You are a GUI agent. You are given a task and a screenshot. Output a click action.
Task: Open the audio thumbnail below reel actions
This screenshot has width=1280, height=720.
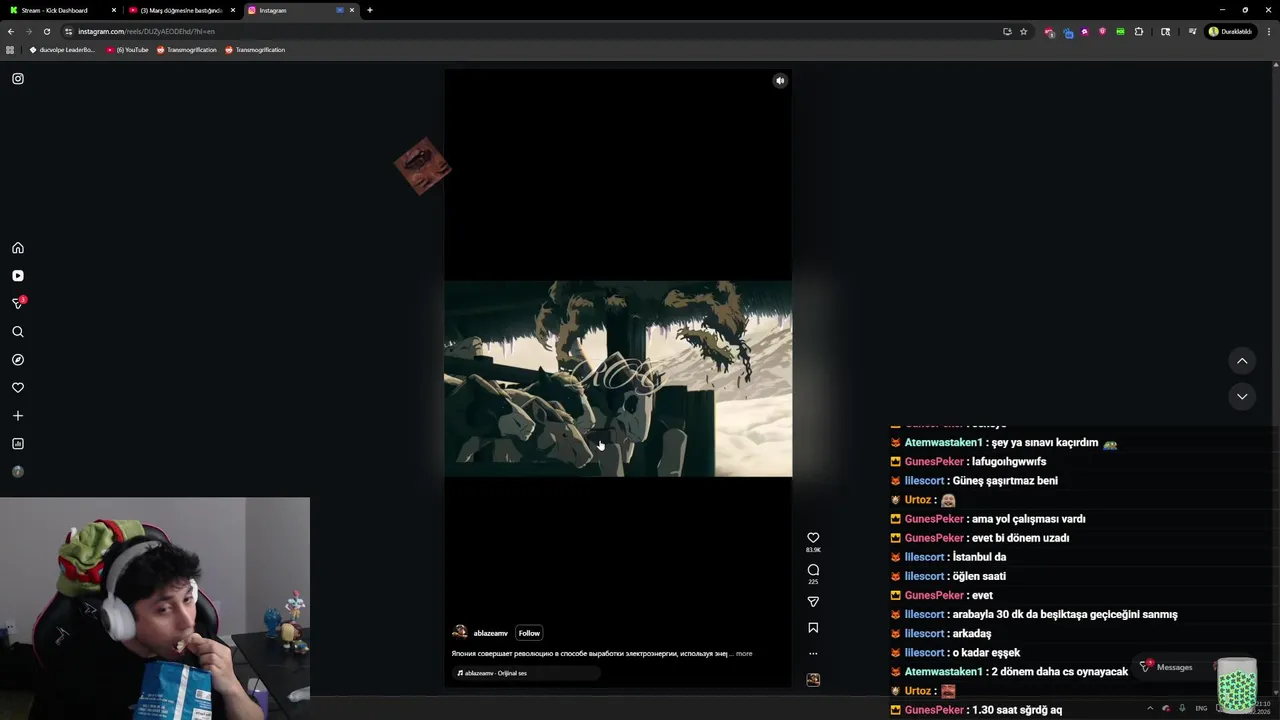click(x=813, y=680)
